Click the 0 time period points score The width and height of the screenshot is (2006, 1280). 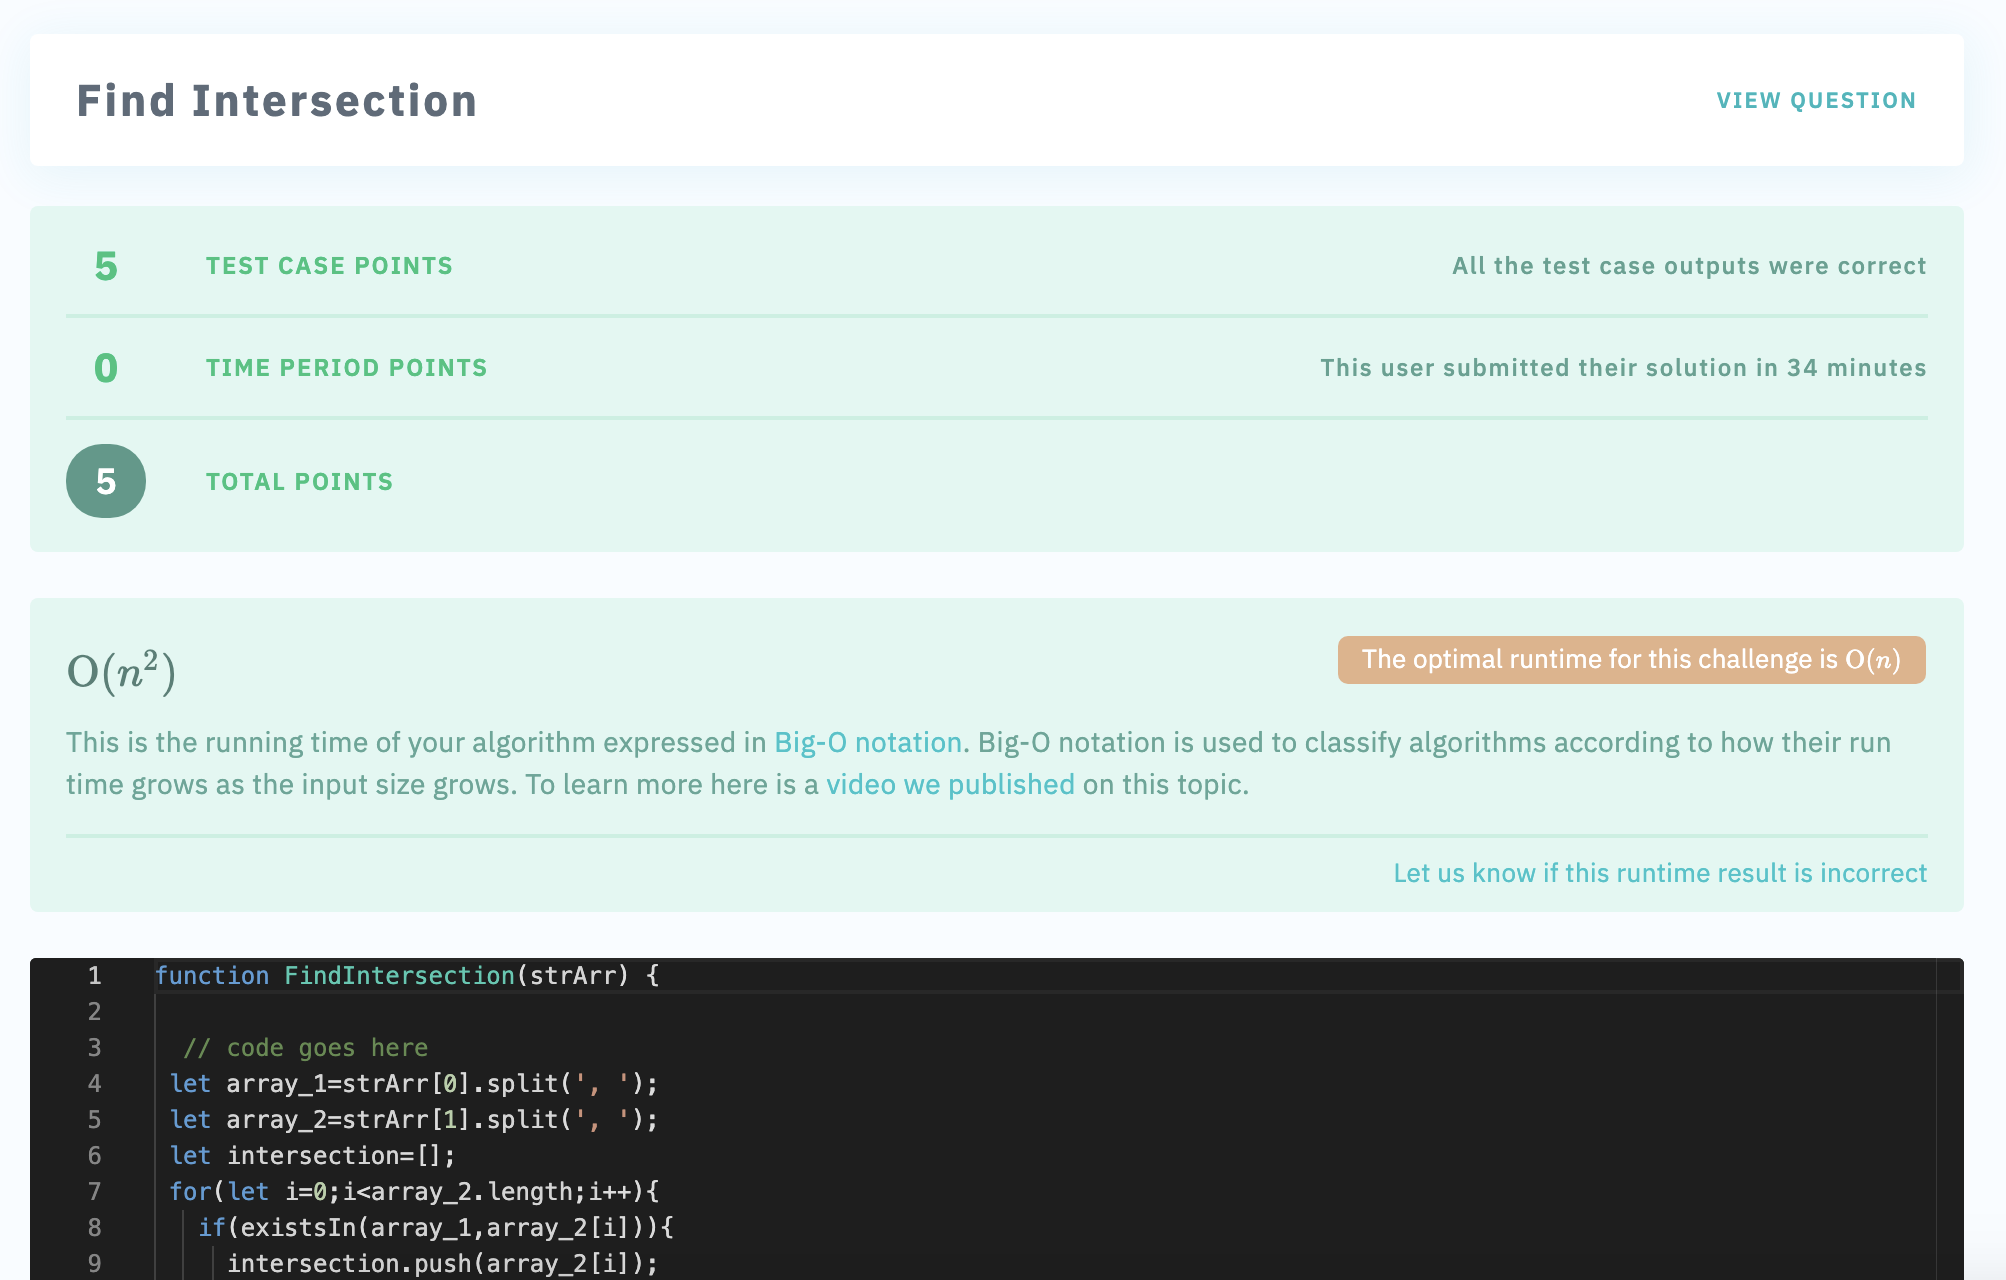pos(104,366)
